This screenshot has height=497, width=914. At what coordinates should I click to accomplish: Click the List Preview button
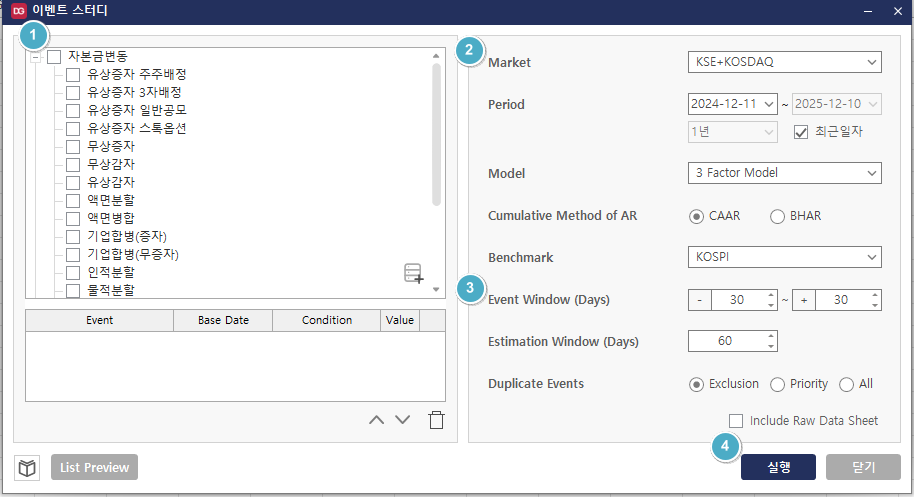click(x=95, y=467)
